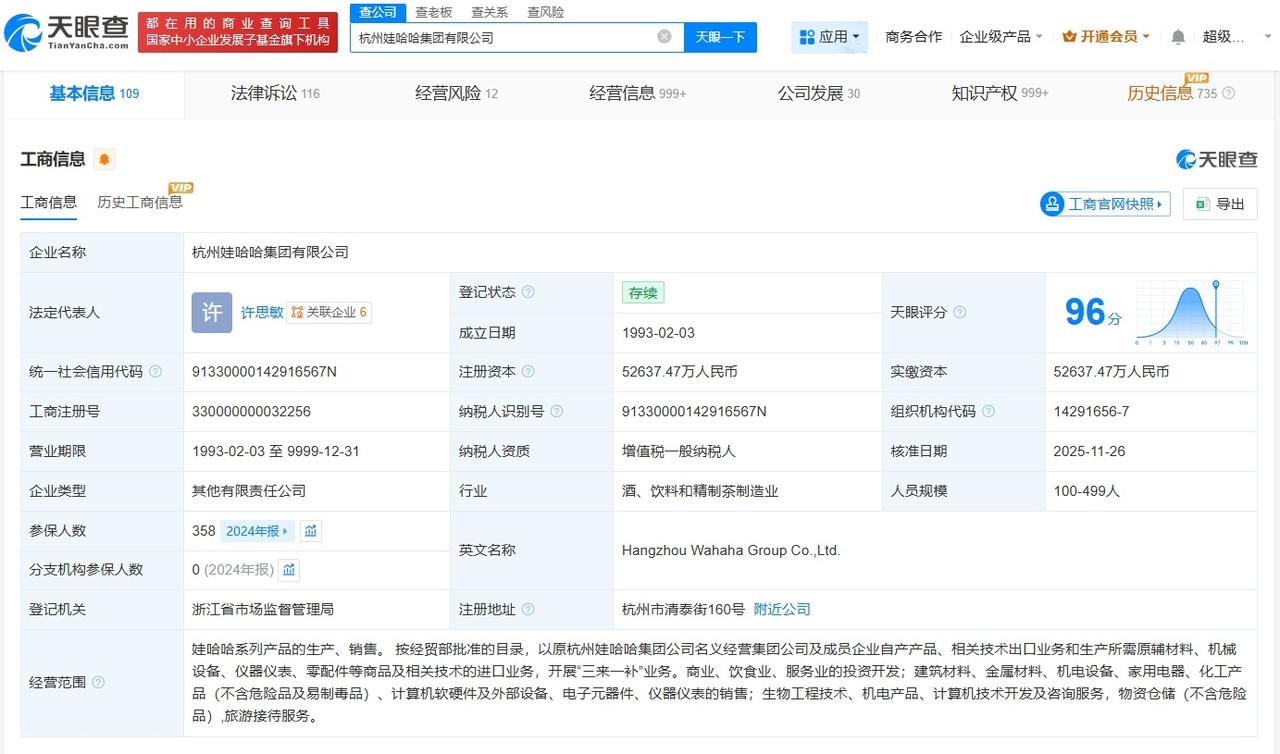
Task: Switch to the 查风险 search tab
Action: (545, 12)
